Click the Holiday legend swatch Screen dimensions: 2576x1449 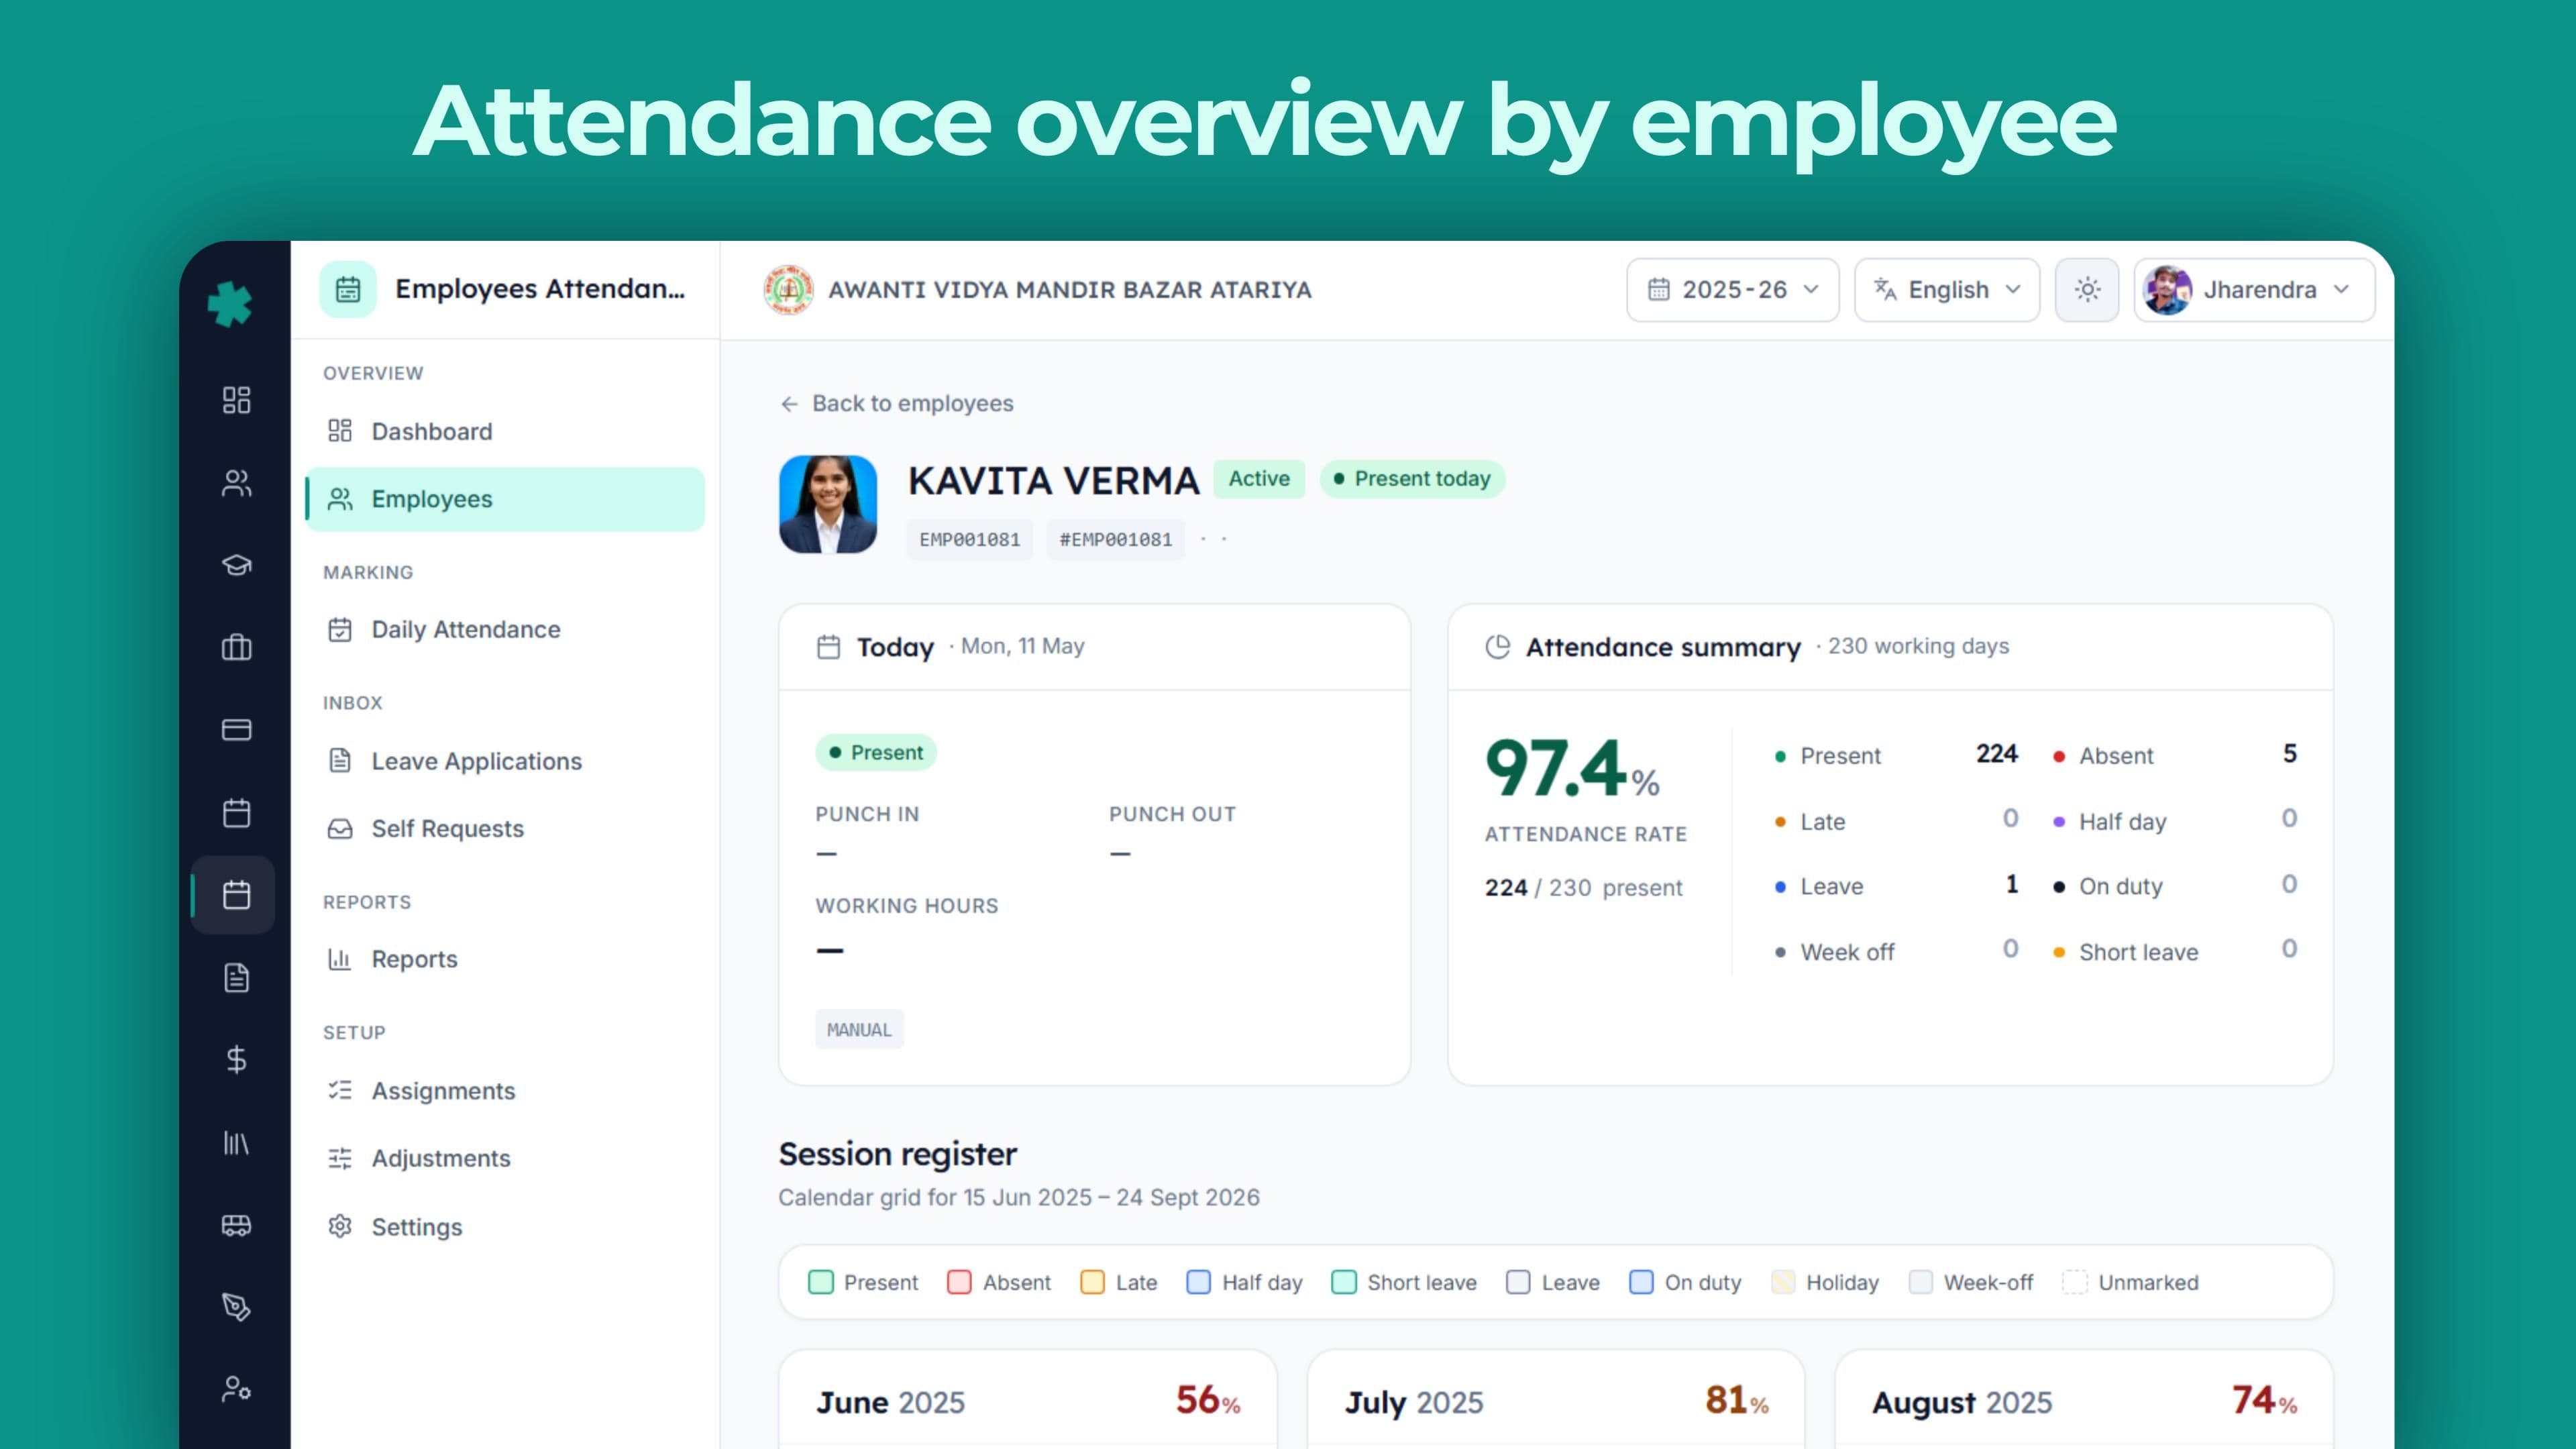pyautogui.click(x=1783, y=1282)
